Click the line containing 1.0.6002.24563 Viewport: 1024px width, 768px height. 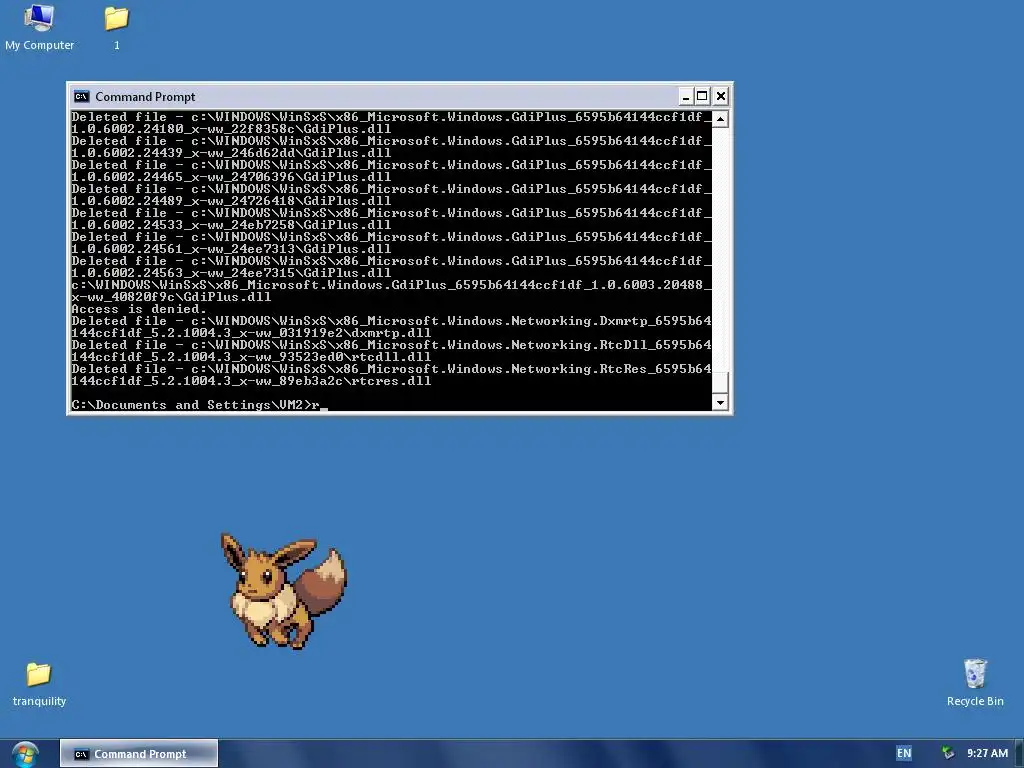(x=231, y=273)
